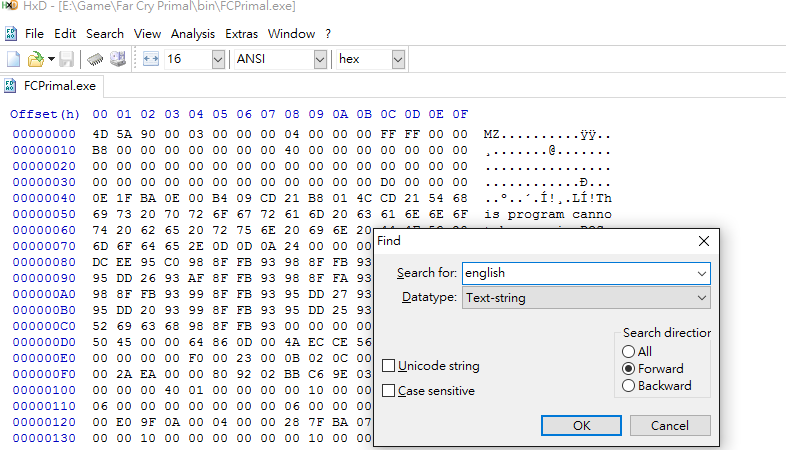
Task: Expand the ANSI charset dropdown
Action: pos(320,59)
